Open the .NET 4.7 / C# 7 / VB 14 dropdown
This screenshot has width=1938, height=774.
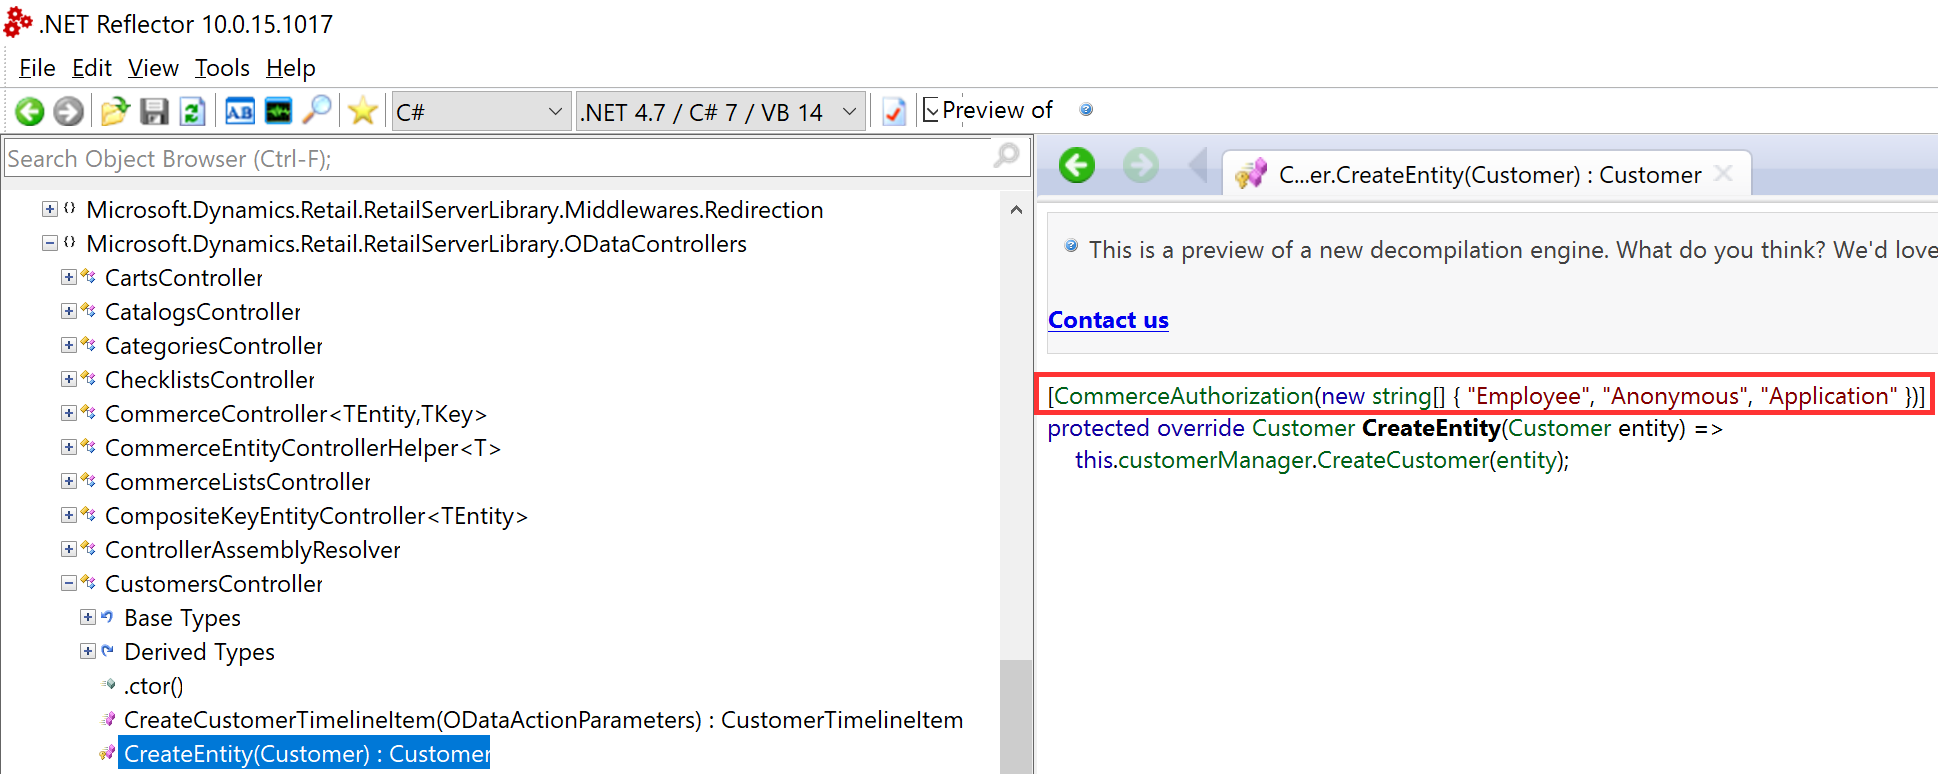(719, 111)
